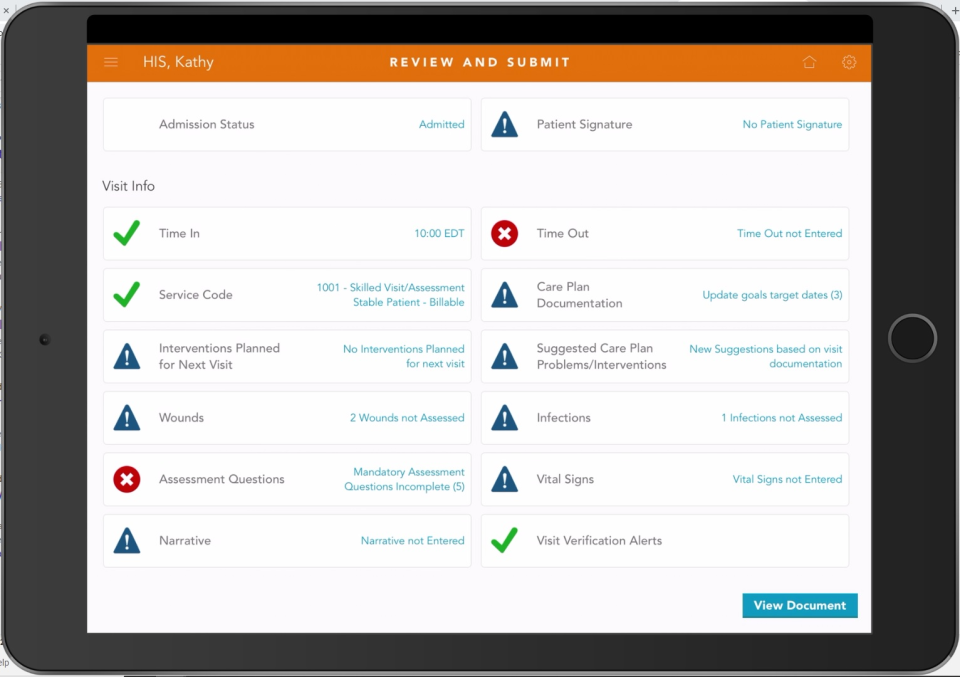The height and width of the screenshot is (677, 960).
Task: Click the 2 Wounds not Assessed link
Action: 406,417
